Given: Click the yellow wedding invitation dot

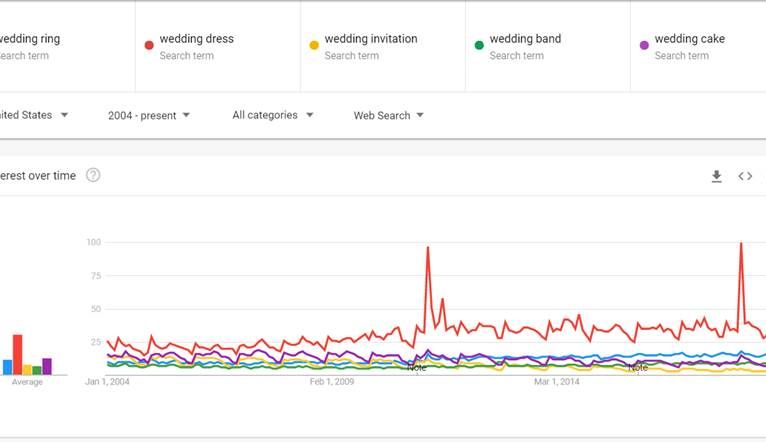Looking at the screenshot, I should [x=314, y=45].
